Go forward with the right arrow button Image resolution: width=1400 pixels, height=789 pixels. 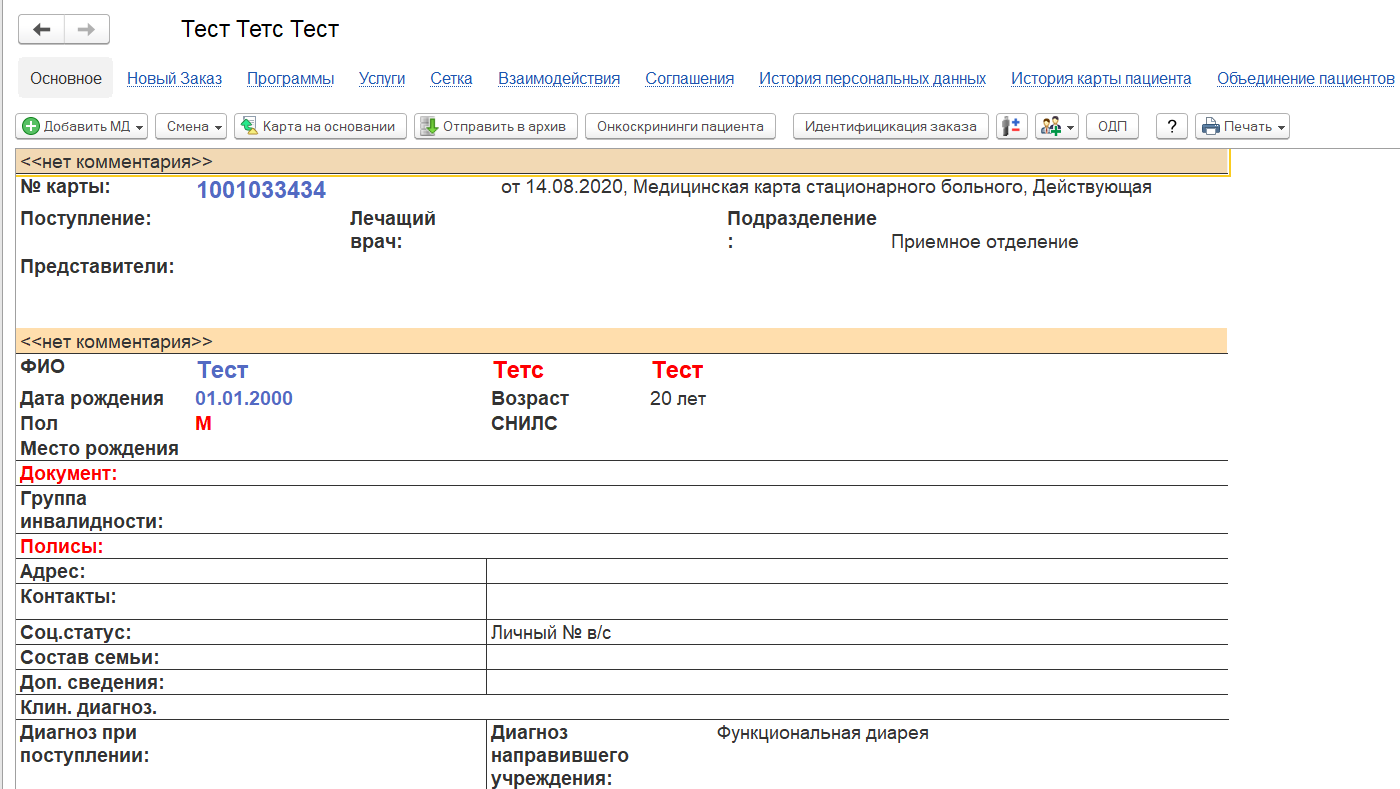click(87, 29)
